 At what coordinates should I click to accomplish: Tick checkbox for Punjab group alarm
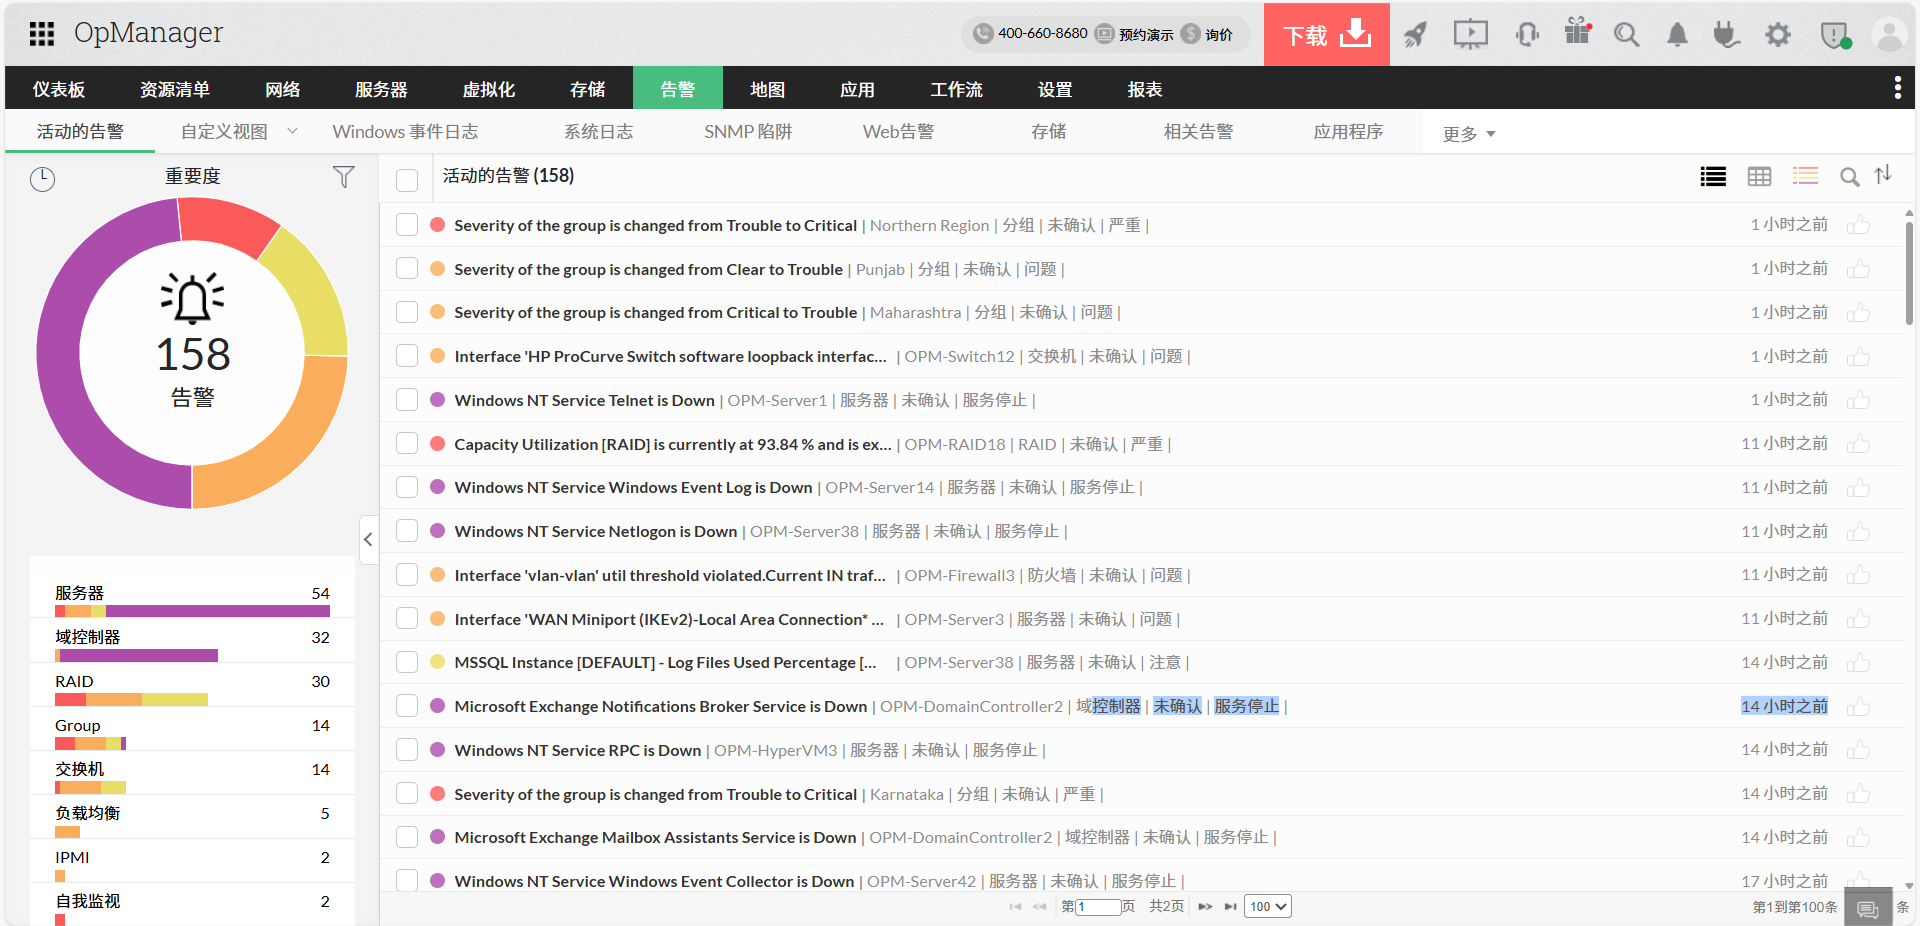(x=407, y=269)
